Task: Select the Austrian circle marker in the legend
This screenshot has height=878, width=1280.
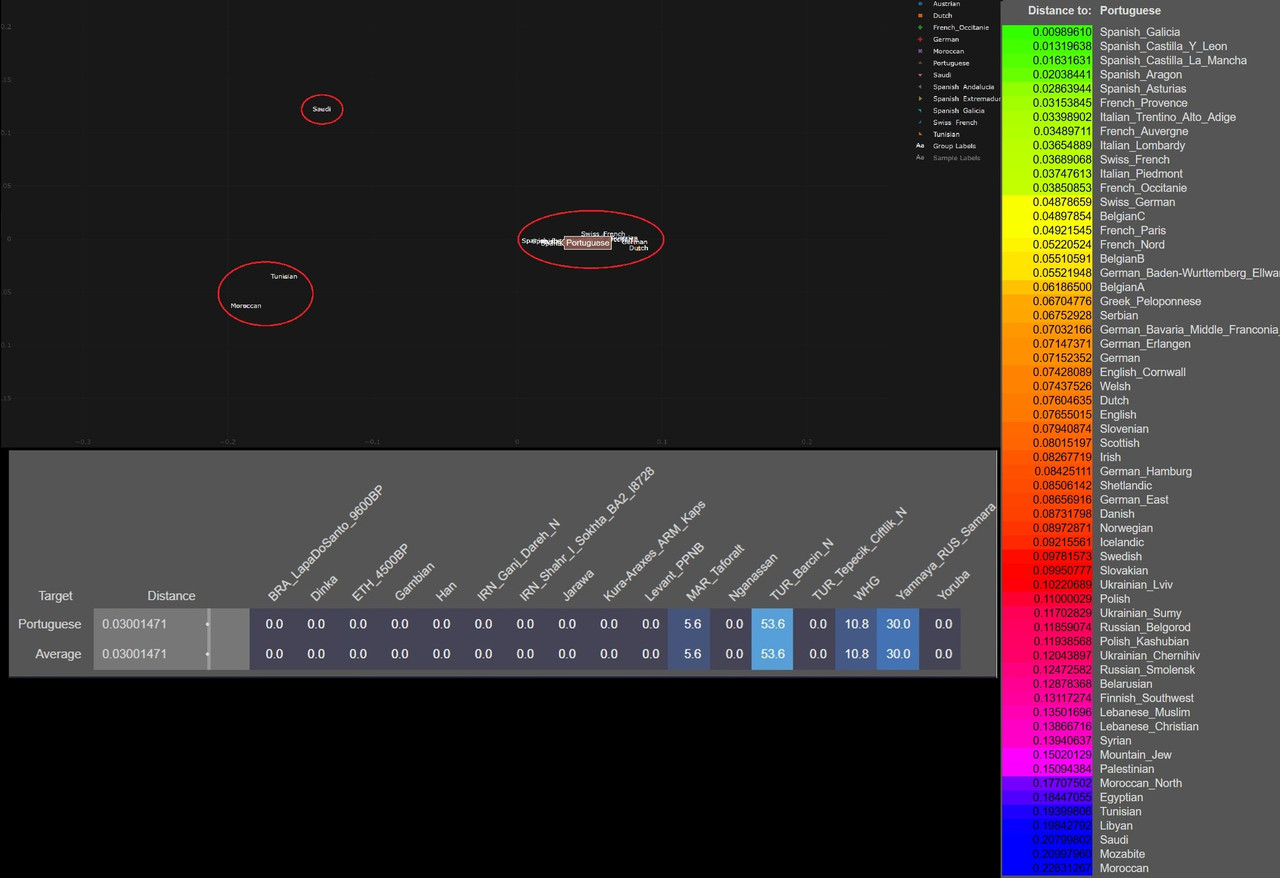Action: click(x=920, y=4)
